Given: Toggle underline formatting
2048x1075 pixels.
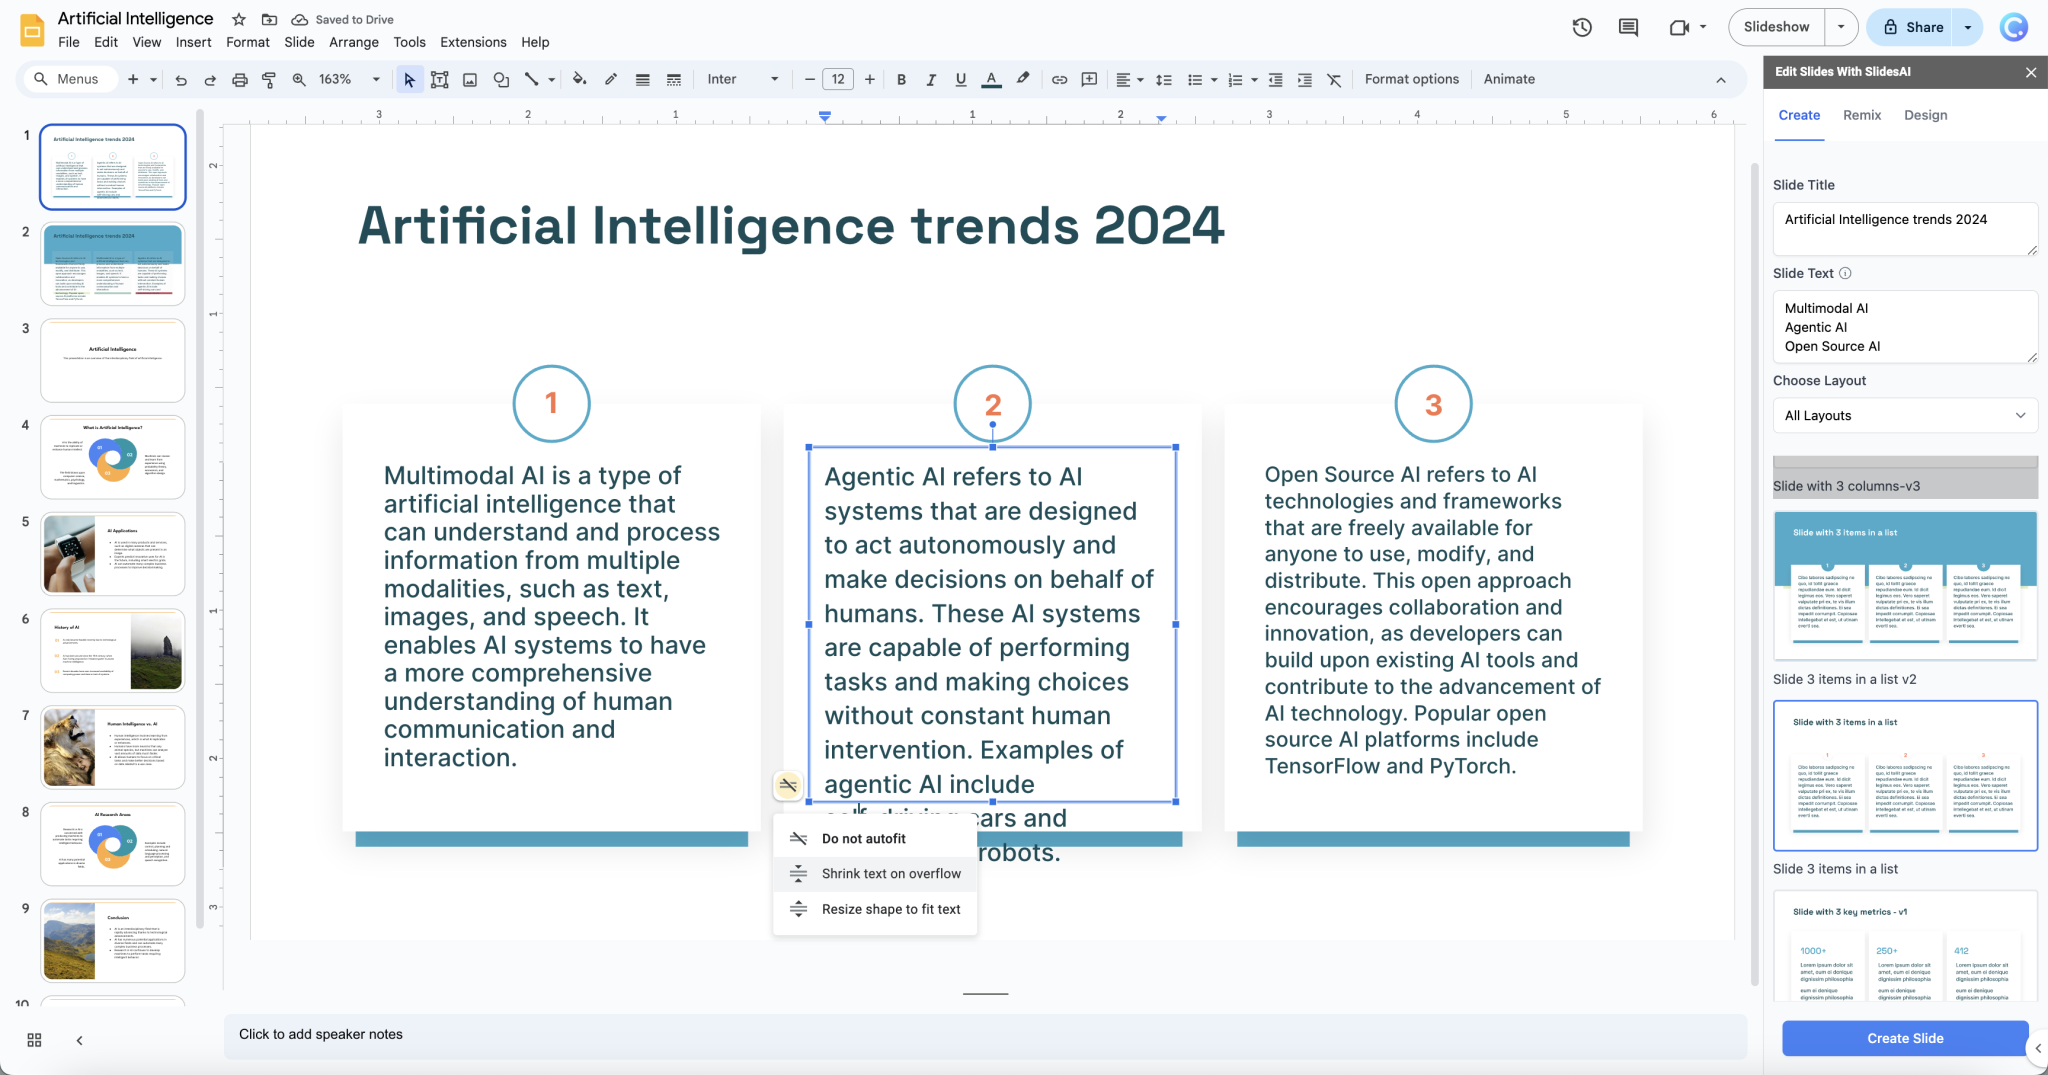Looking at the screenshot, I should click(959, 79).
